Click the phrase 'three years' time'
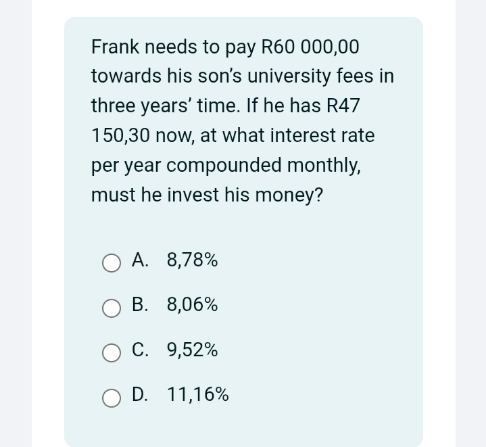The width and height of the screenshot is (486, 447). pos(164,106)
